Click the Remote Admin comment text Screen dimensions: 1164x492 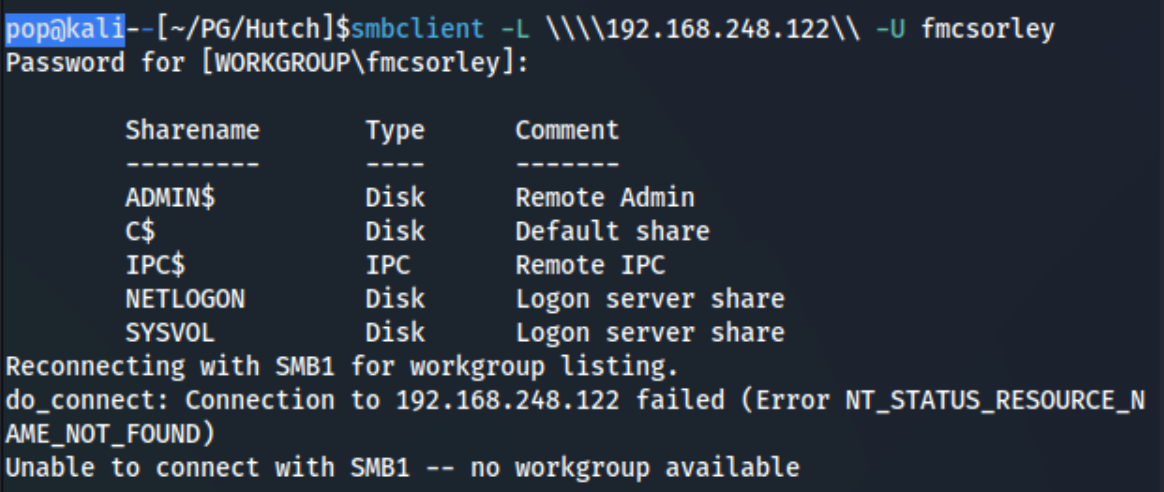pos(605,198)
